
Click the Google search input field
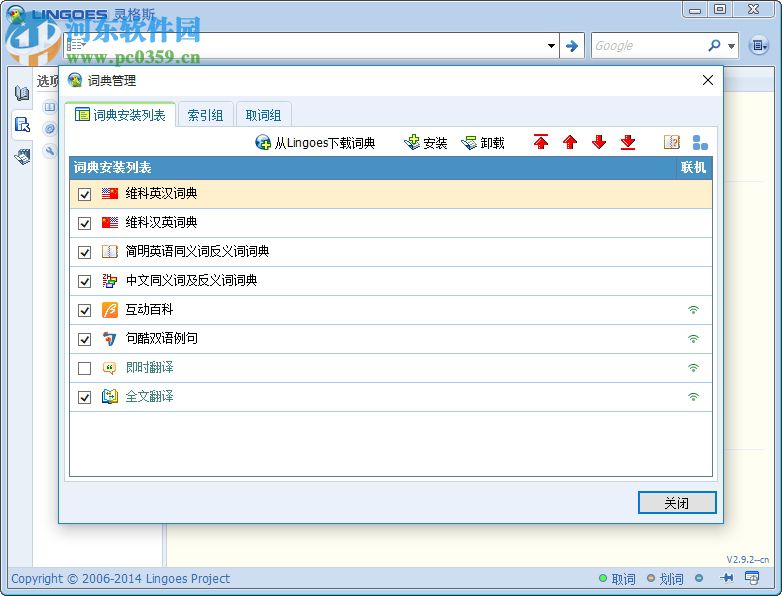(x=648, y=46)
